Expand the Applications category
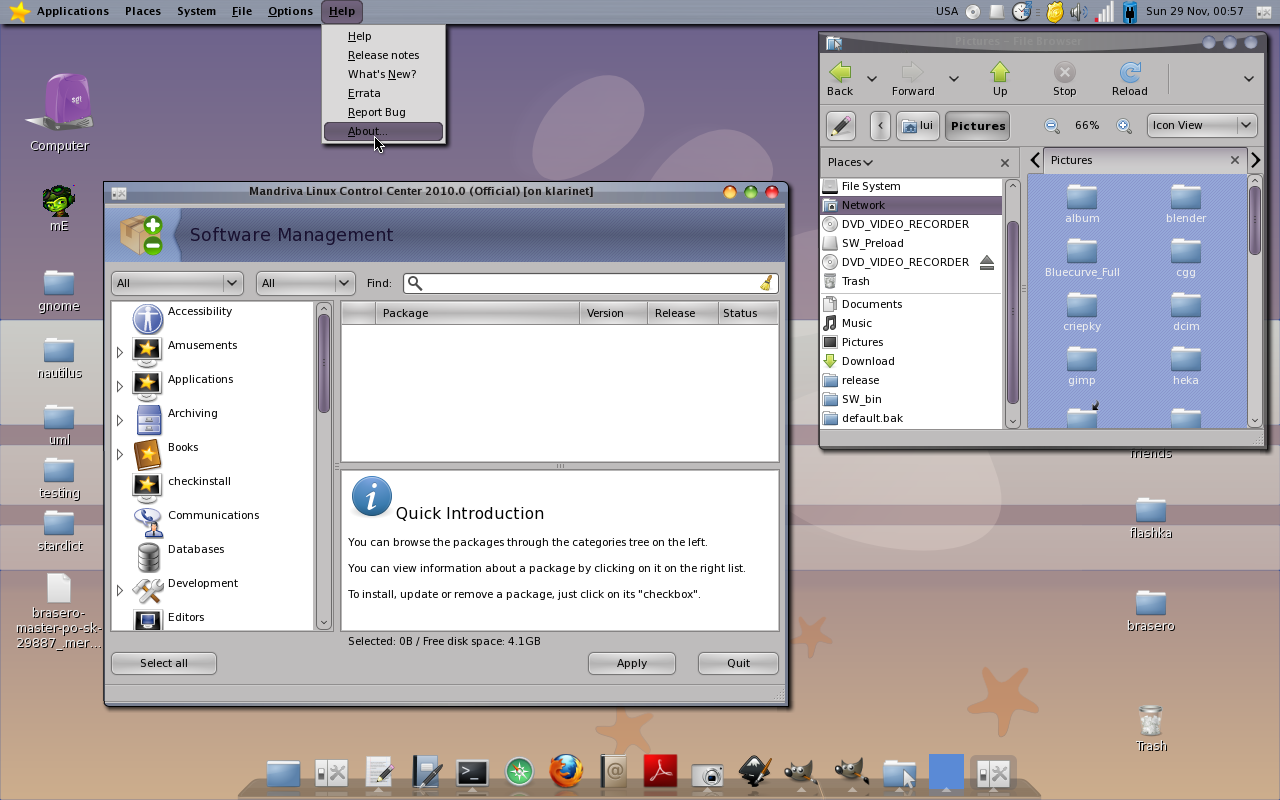Screen dimensions: 1280x800 [x=120, y=386]
